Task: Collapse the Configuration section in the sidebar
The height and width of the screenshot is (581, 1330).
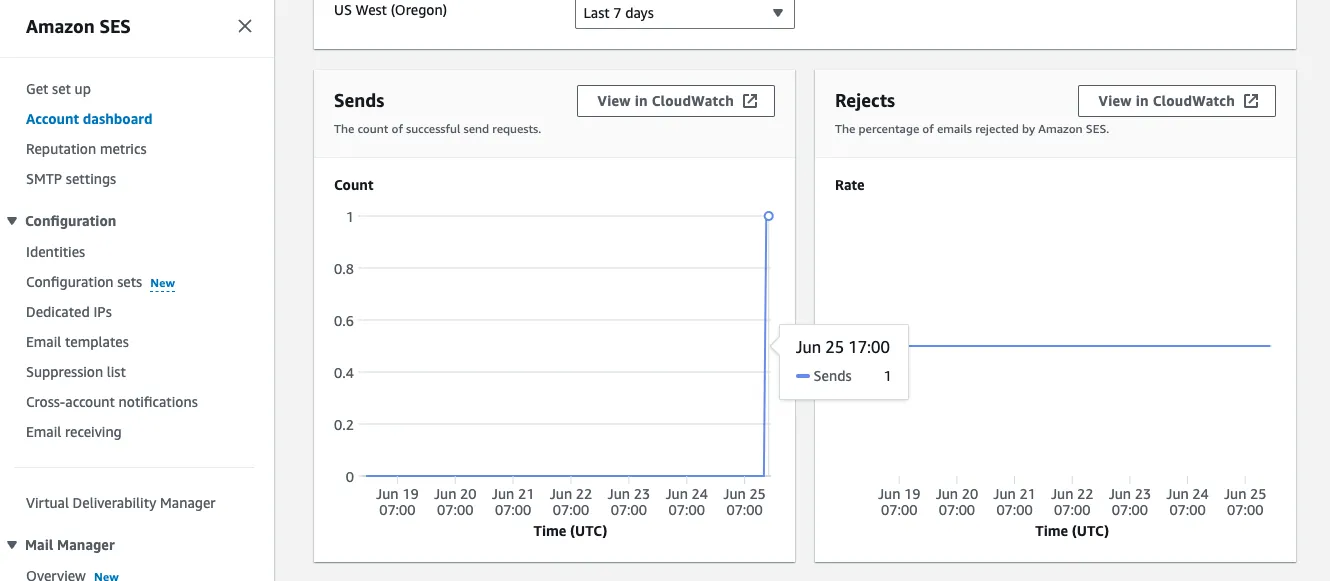Action: [12, 221]
